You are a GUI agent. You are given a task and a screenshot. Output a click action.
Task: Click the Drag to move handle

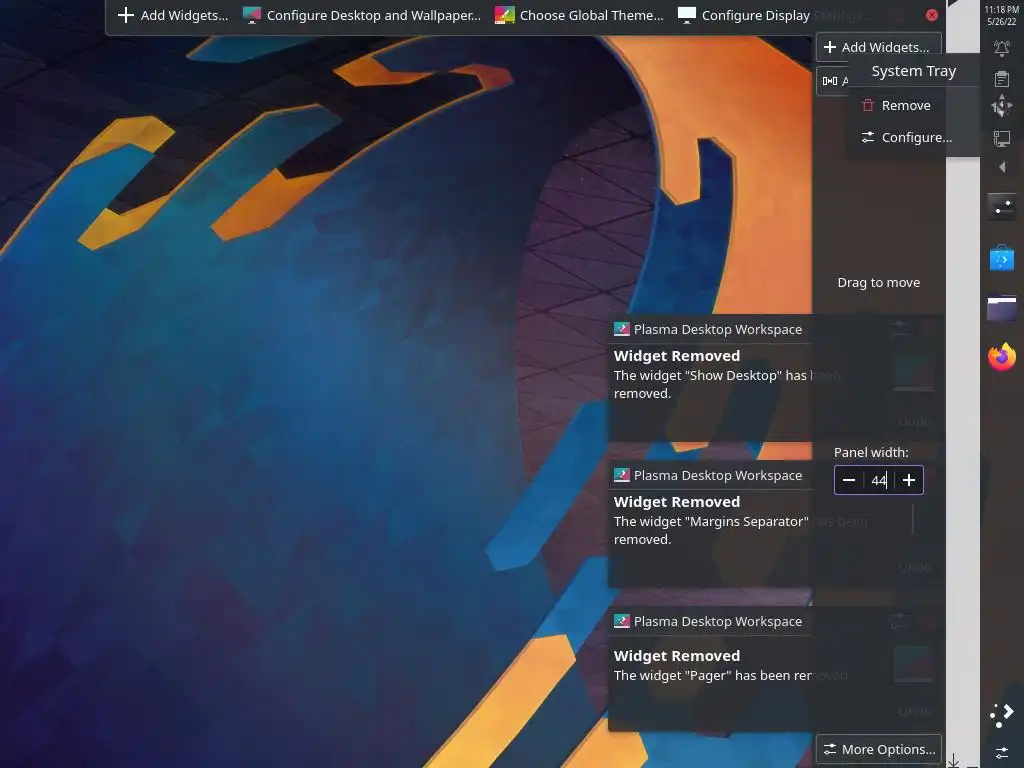click(x=878, y=282)
